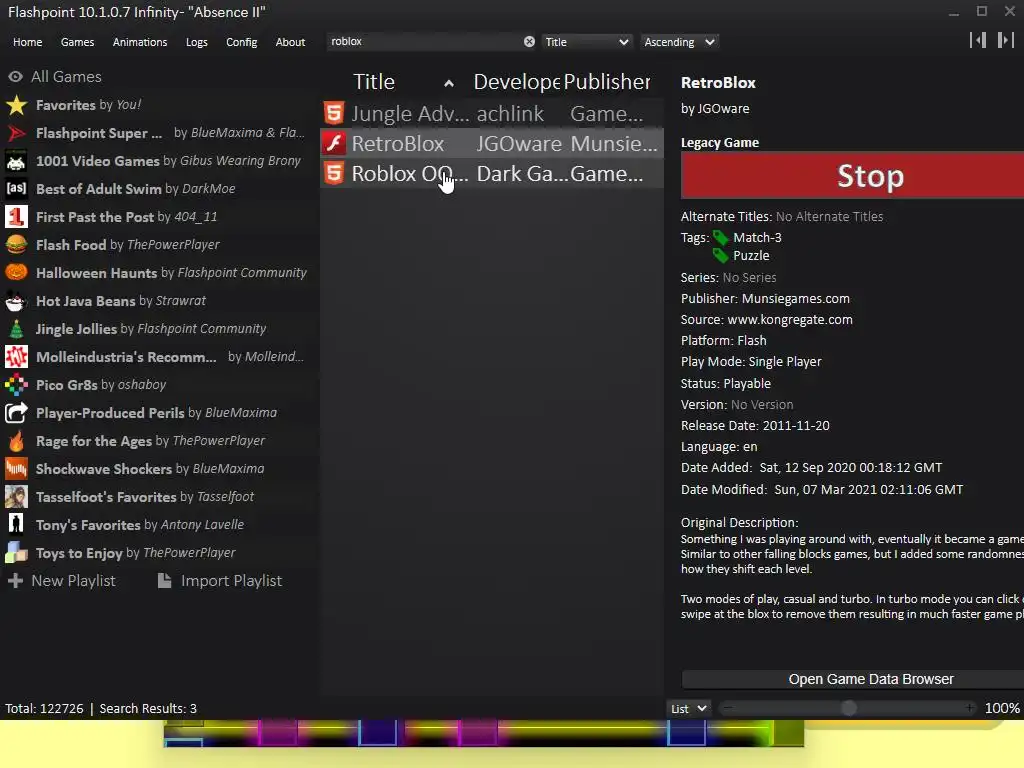Click the Hot Java Beans cup icon

pyautogui.click(x=16, y=301)
